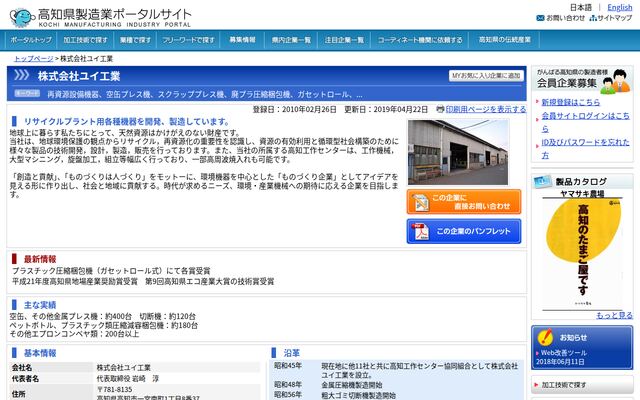Select 昭和48年 金属圧縮機製造開始 row
640x400 pixels.
[x=397, y=385]
